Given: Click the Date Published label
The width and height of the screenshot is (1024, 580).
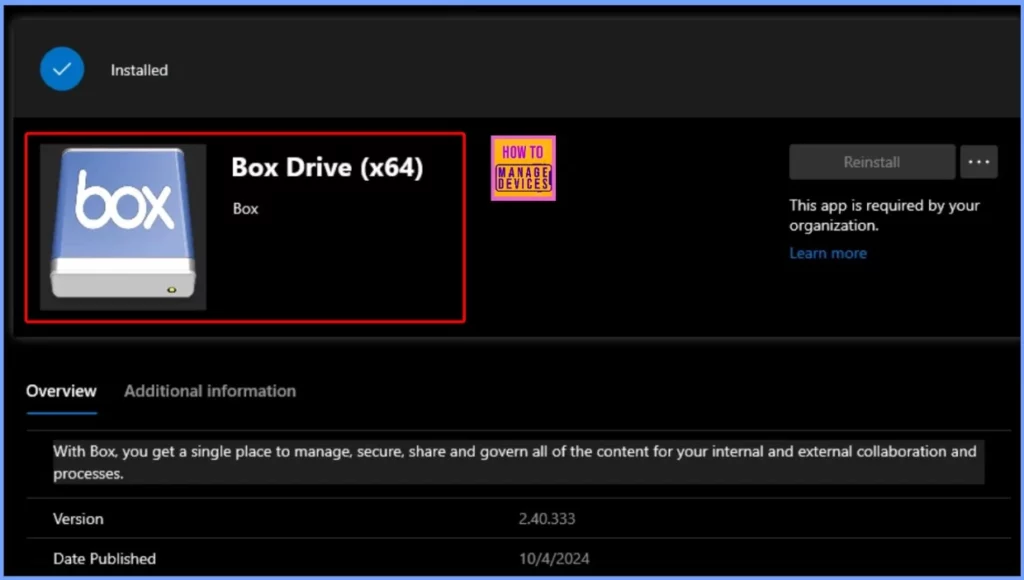Looking at the screenshot, I should (x=104, y=559).
